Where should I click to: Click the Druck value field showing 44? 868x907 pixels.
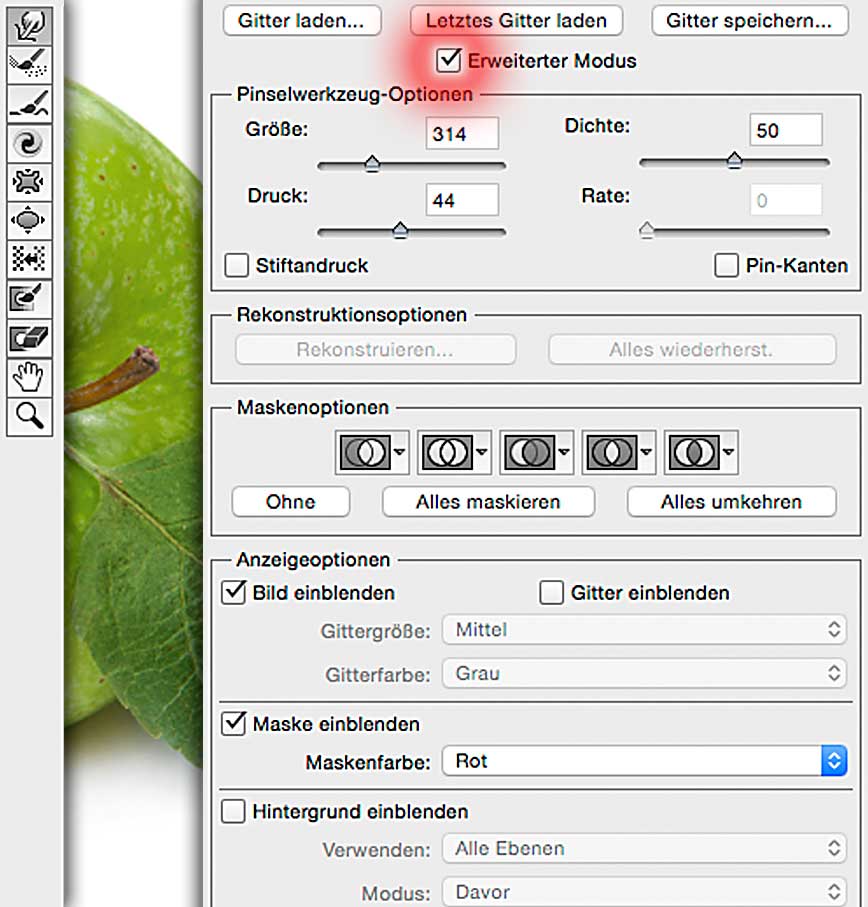click(462, 200)
